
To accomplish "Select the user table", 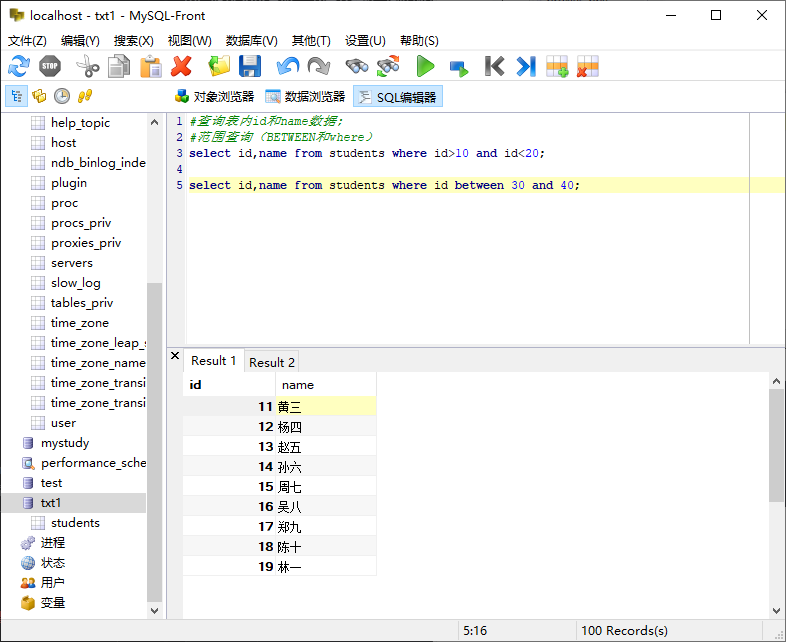I will pyautogui.click(x=63, y=423).
